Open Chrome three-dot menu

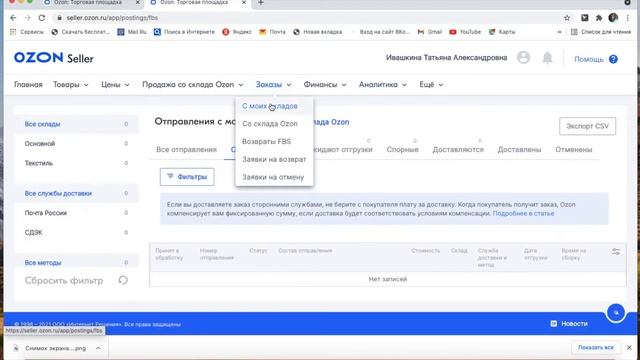628,18
